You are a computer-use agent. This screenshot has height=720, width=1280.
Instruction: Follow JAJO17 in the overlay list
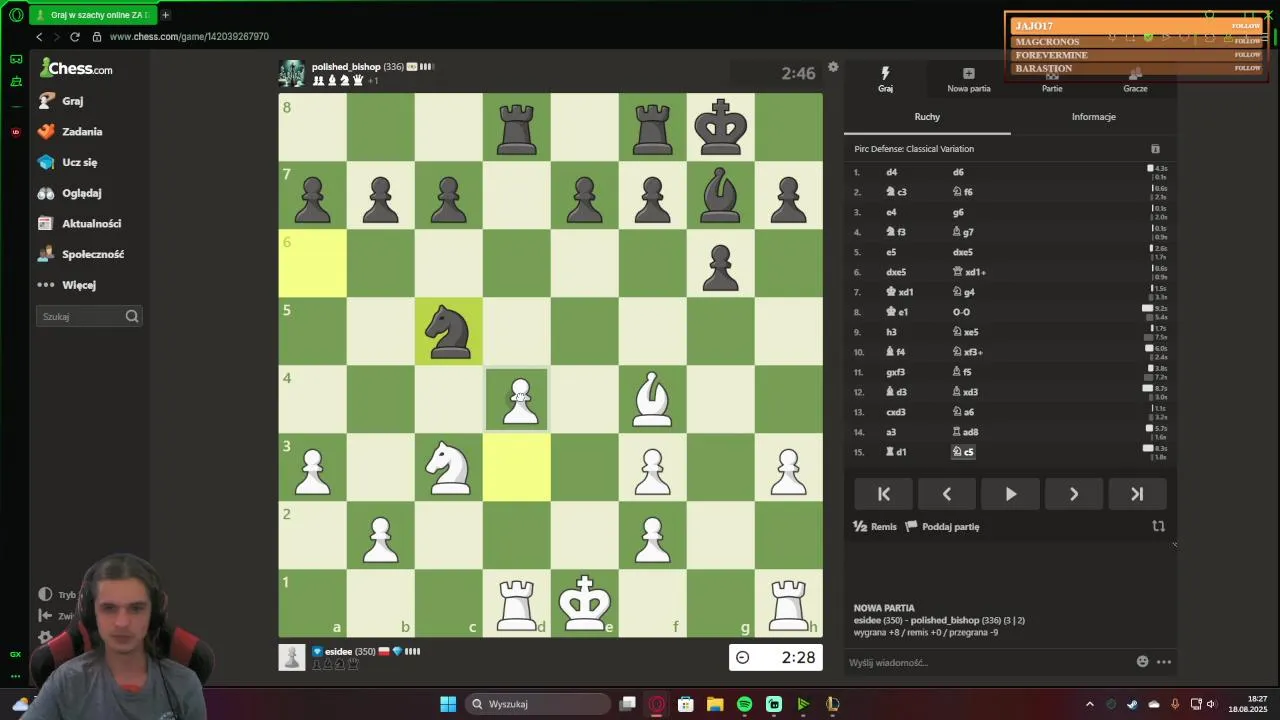pyautogui.click(x=1246, y=26)
